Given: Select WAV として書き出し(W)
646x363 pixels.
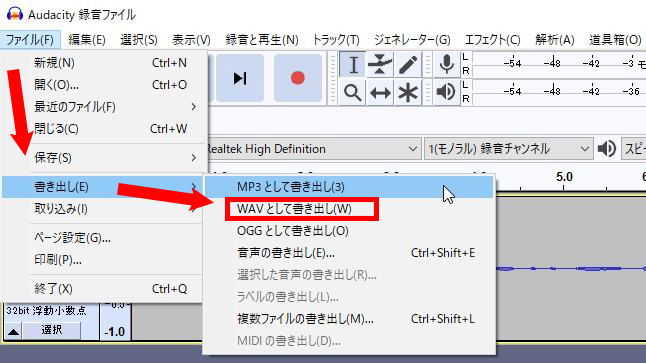Looking at the screenshot, I should click(x=349, y=209).
